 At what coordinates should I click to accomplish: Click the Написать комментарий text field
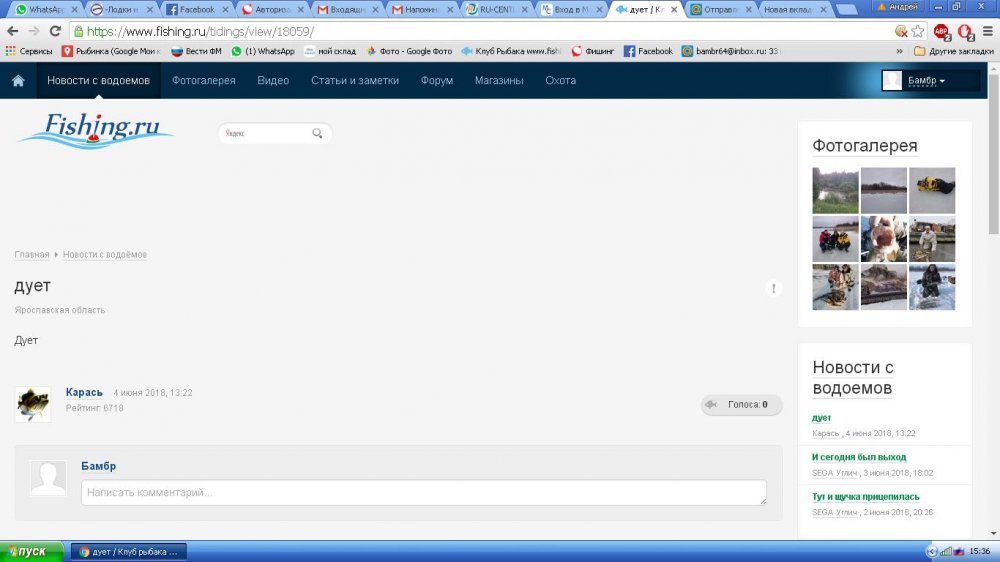coord(424,493)
